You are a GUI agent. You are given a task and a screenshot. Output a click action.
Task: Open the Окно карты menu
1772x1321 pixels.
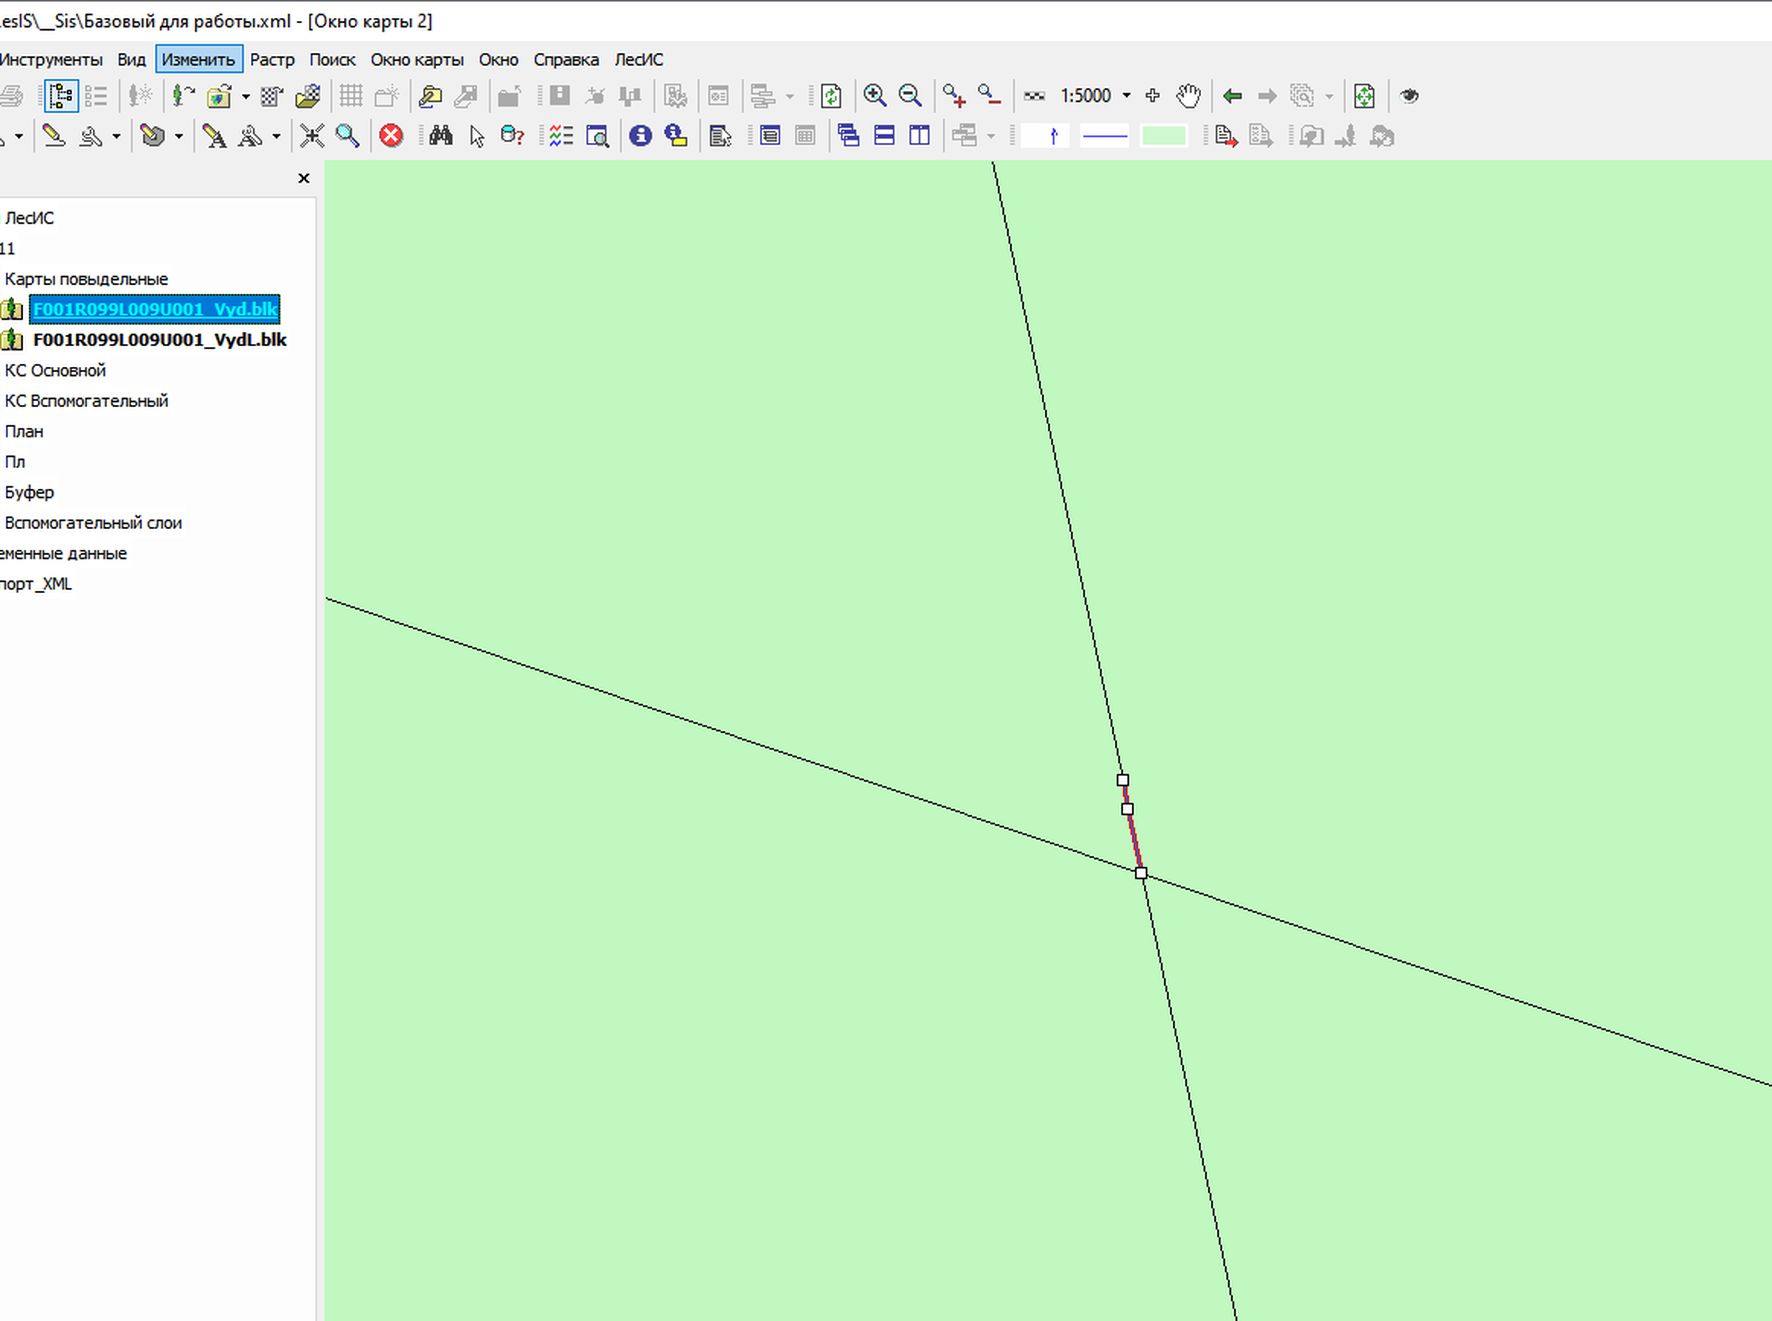[x=416, y=60]
